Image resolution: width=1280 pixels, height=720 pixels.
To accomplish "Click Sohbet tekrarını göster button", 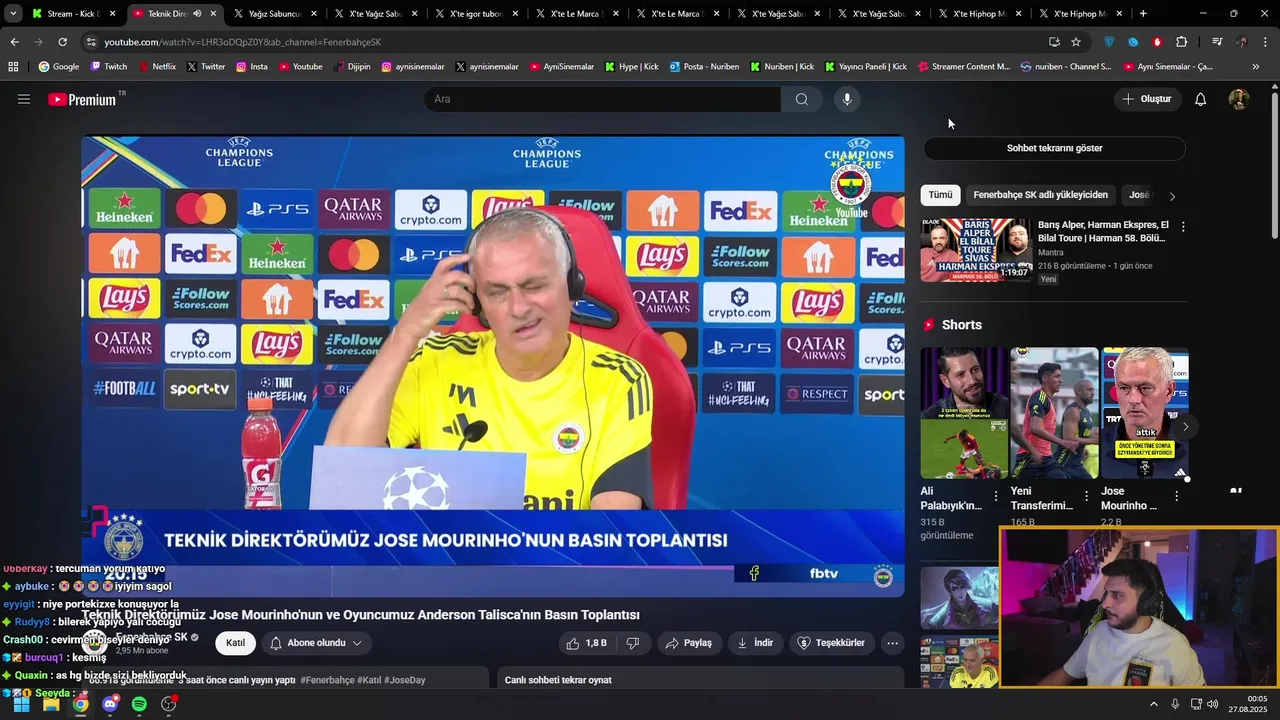I will coord(1054,148).
